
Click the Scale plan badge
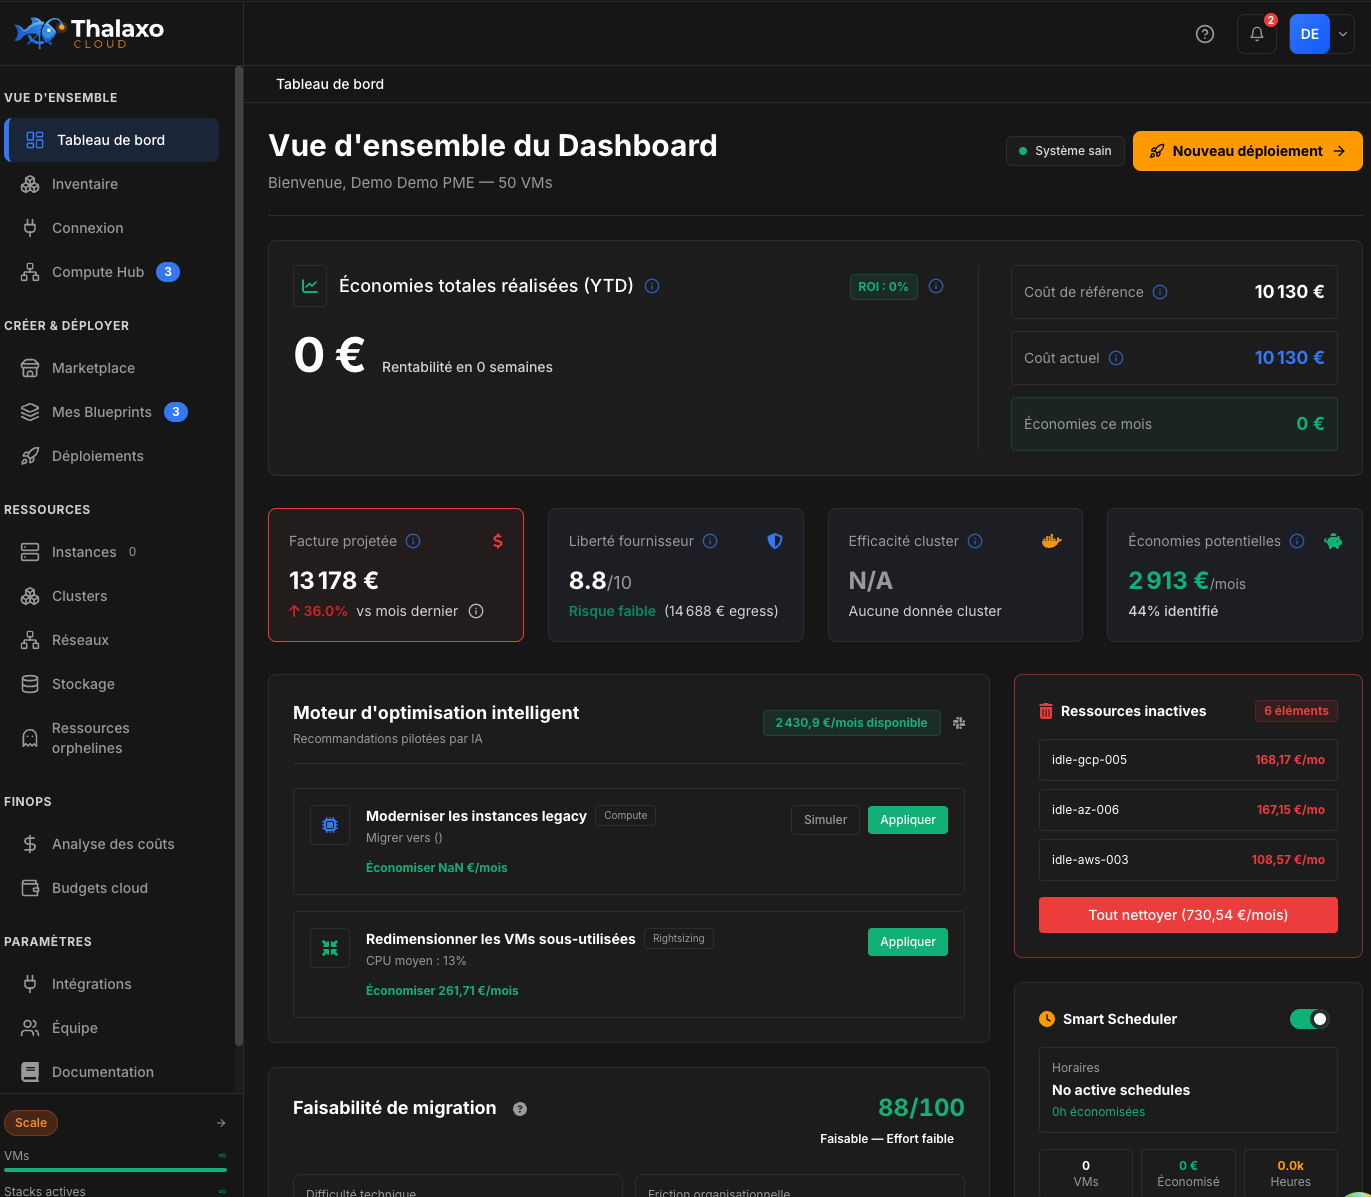click(x=31, y=1123)
